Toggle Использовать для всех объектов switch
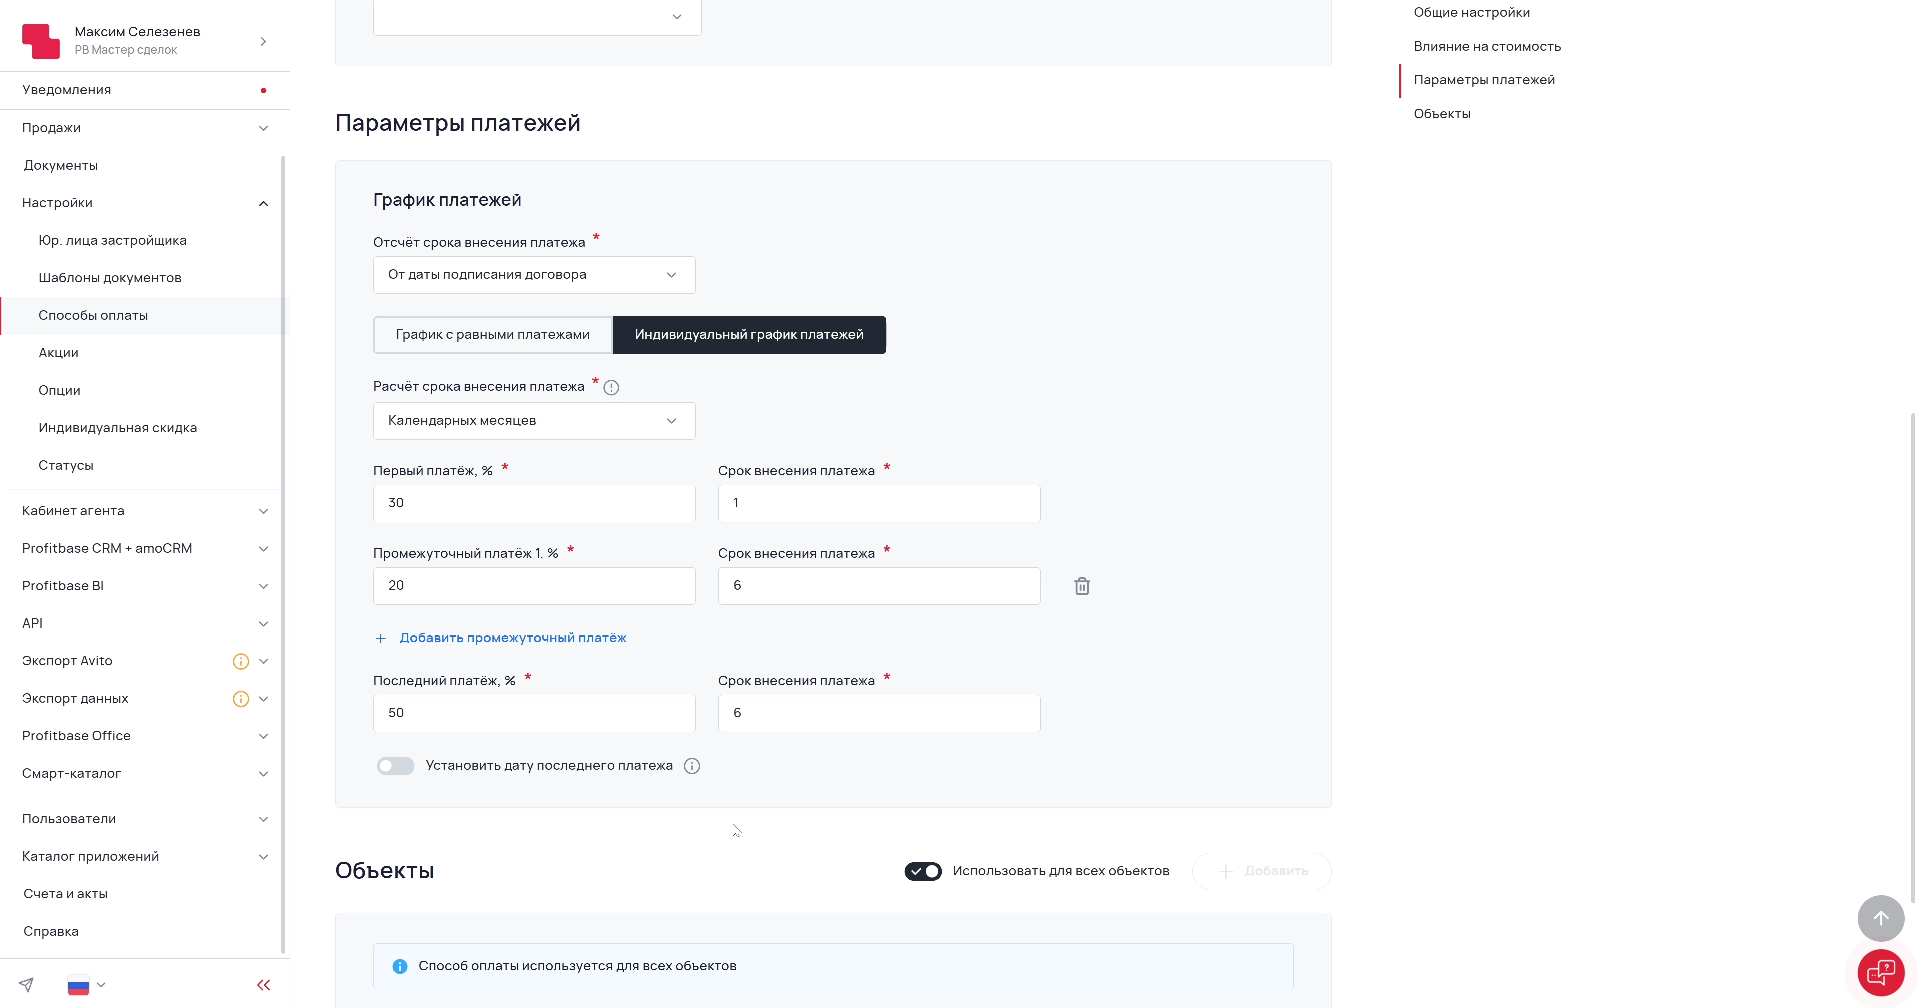Image resolution: width=1918 pixels, height=1008 pixels. pos(923,871)
